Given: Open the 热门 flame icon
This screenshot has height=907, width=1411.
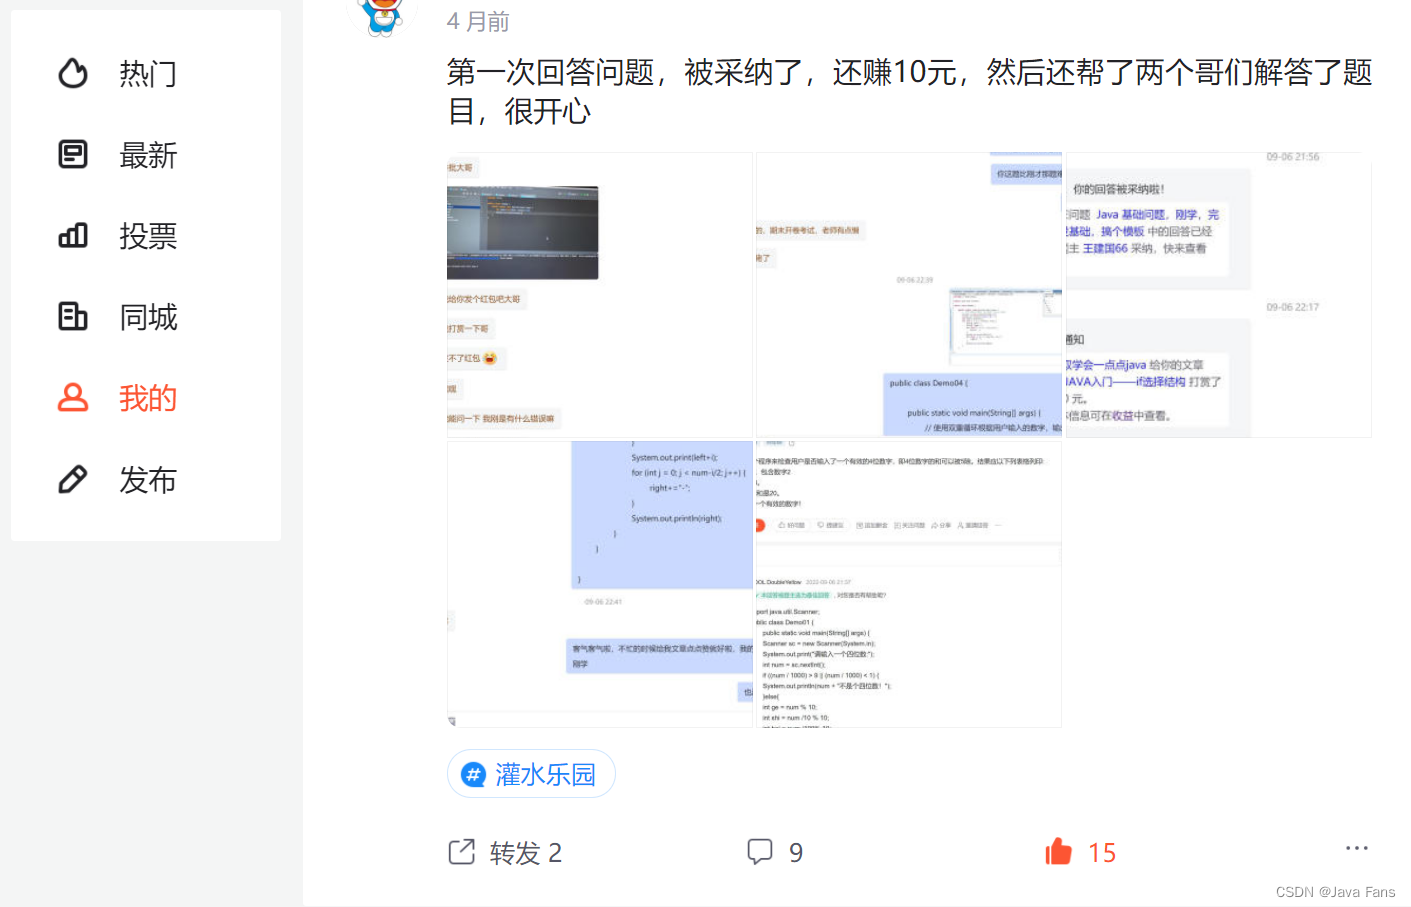Looking at the screenshot, I should point(73,73).
